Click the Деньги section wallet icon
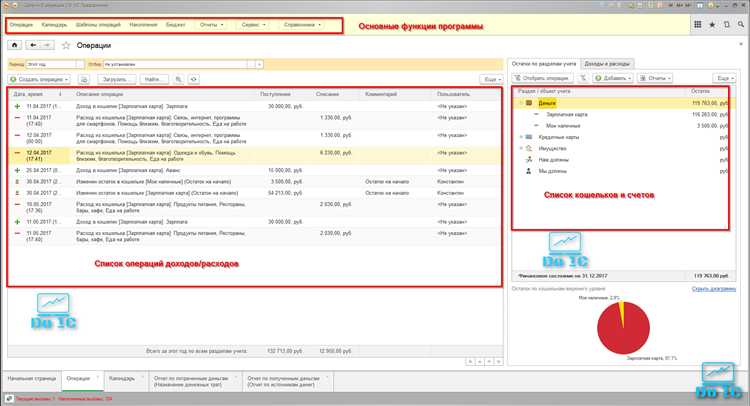 pyautogui.click(x=529, y=103)
